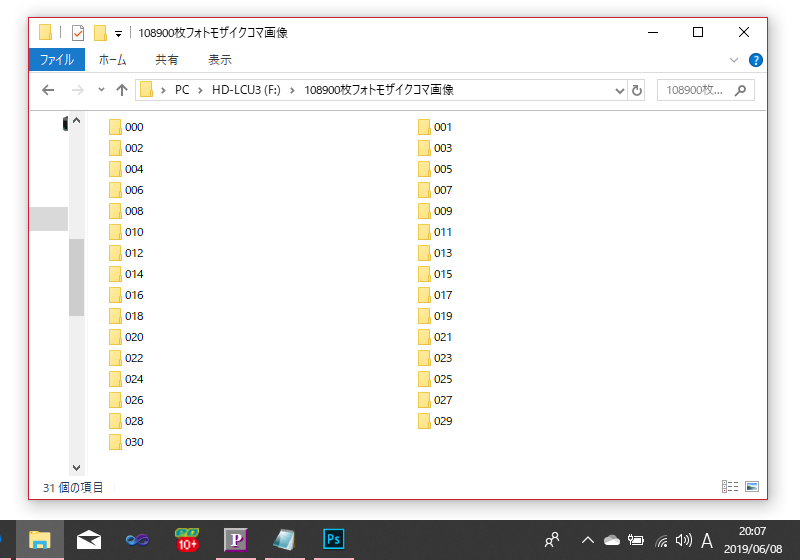Viewport: 800px width, 560px height.
Task: Go forward with the right arrow
Action: click(x=78, y=90)
